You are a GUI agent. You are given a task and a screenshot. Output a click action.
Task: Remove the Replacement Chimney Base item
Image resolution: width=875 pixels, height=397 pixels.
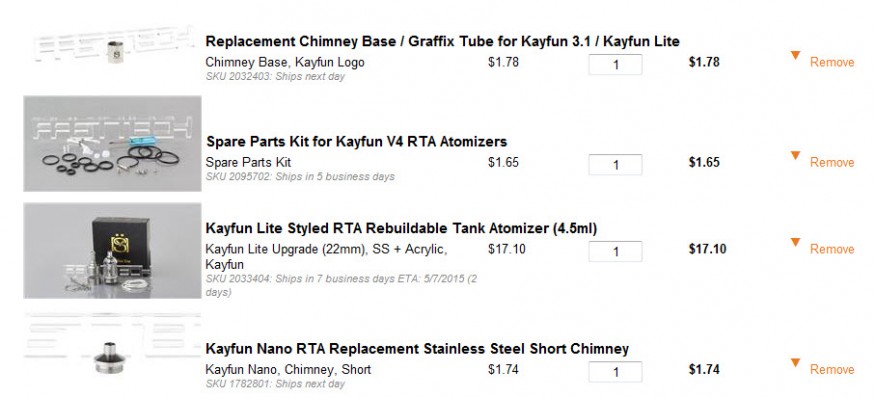pyautogui.click(x=832, y=62)
